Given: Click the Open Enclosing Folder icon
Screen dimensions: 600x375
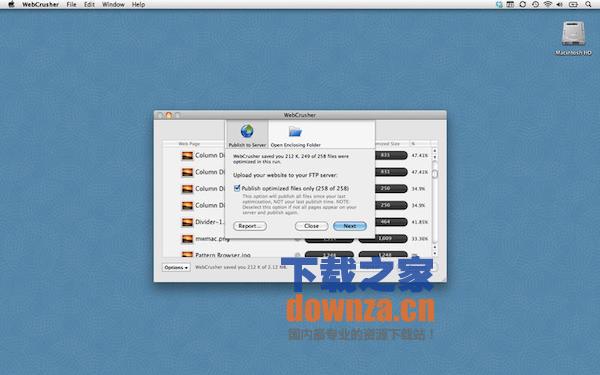Looking at the screenshot, I should (295, 131).
